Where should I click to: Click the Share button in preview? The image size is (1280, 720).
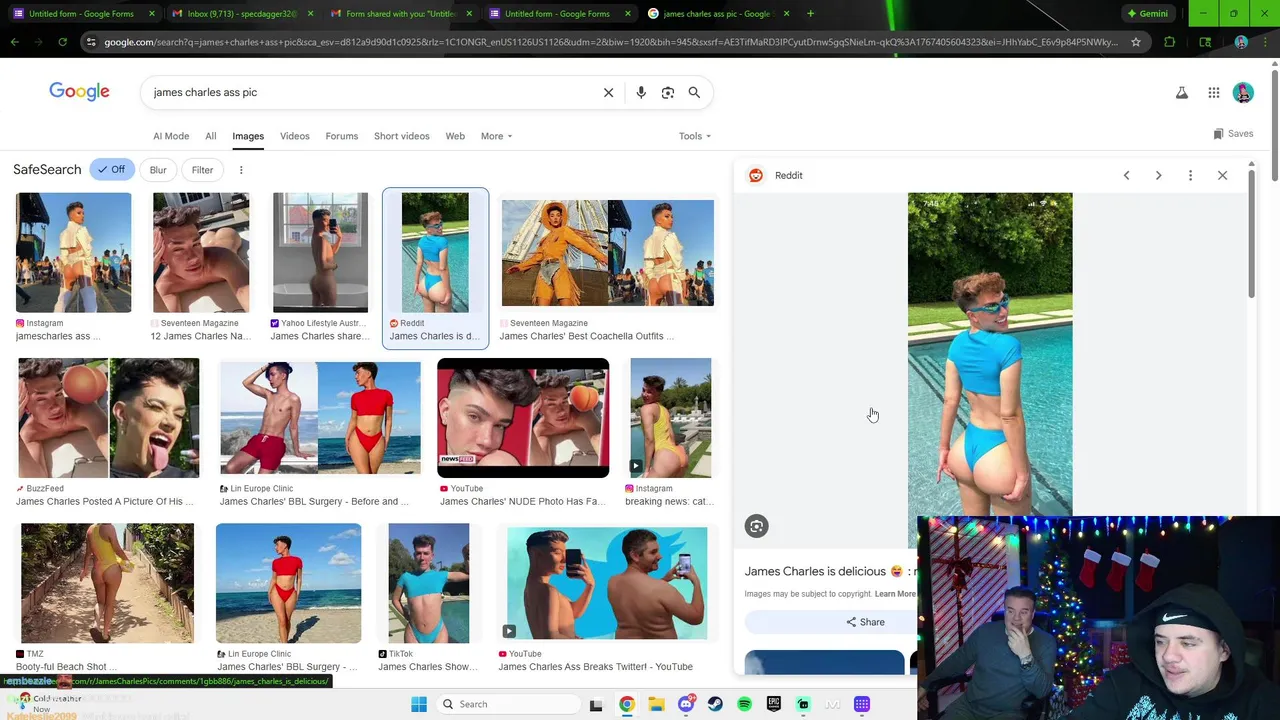click(830, 622)
